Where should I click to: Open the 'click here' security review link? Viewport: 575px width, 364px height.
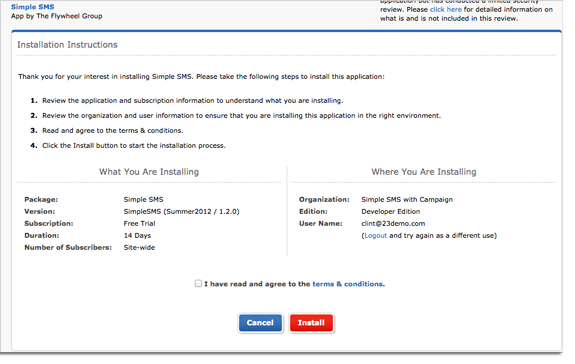point(446,9)
